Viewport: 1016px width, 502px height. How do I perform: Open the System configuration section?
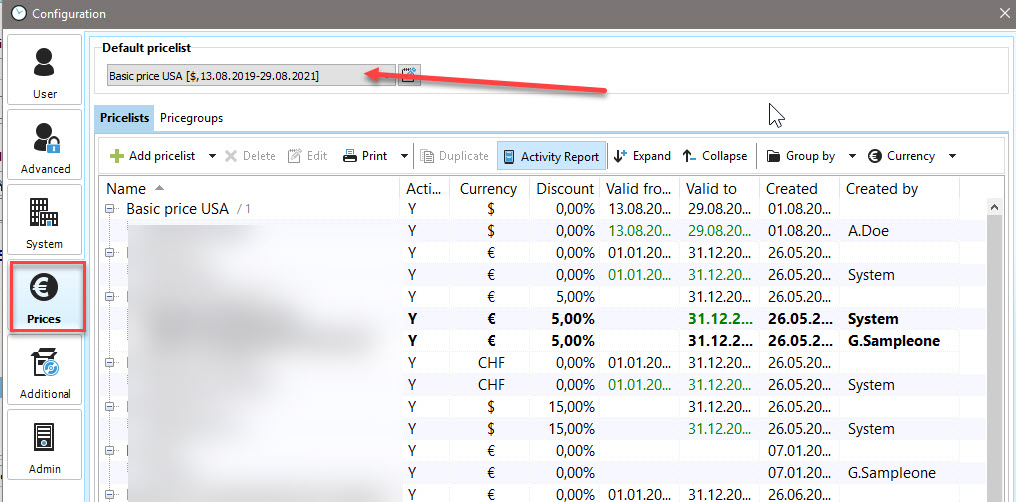pyautogui.click(x=45, y=220)
